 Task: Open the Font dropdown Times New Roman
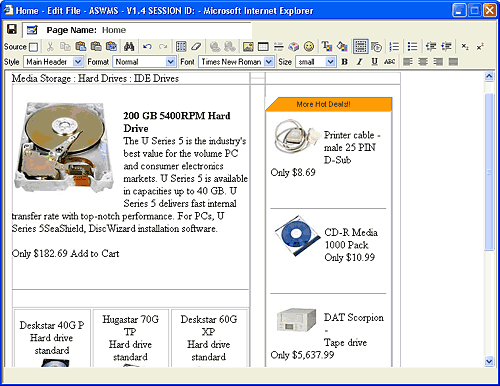point(236,62)
